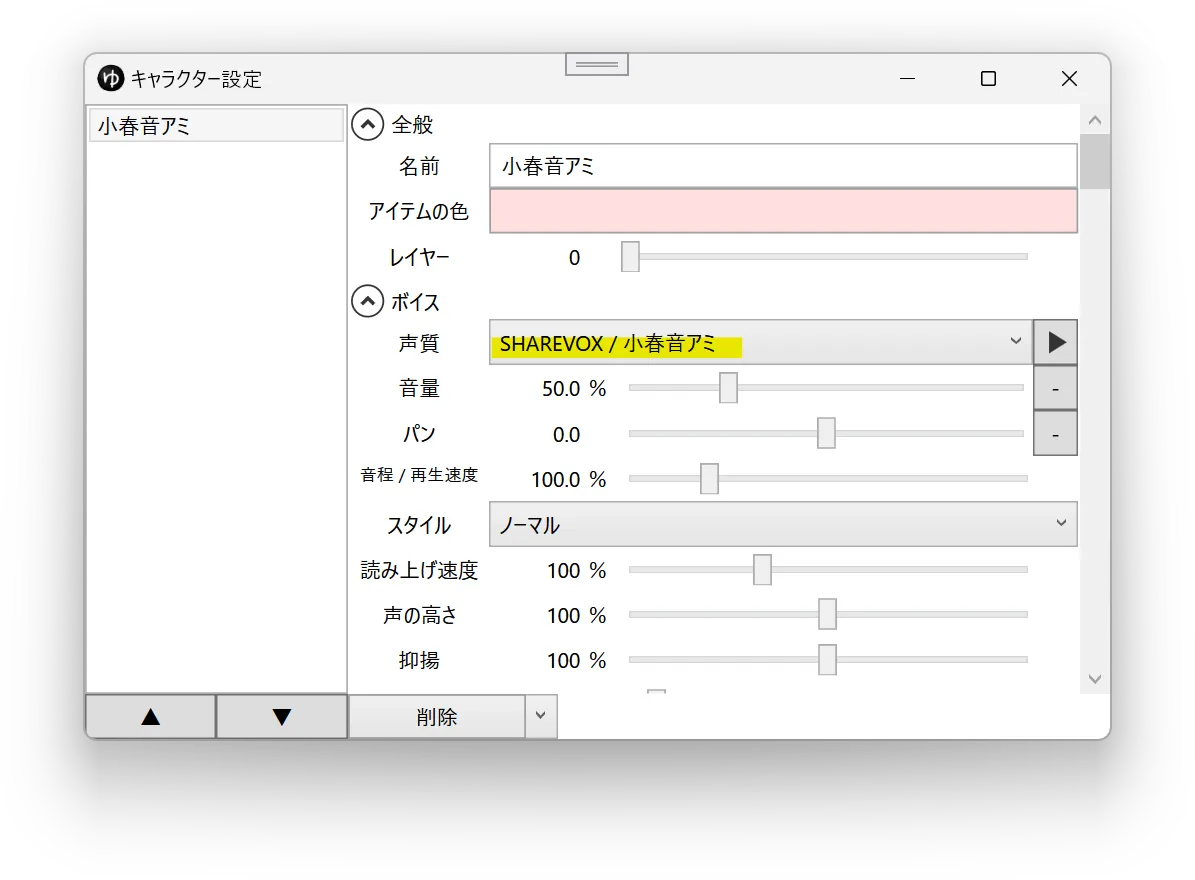Select 小春音アミ in the character list

point(216,126)
